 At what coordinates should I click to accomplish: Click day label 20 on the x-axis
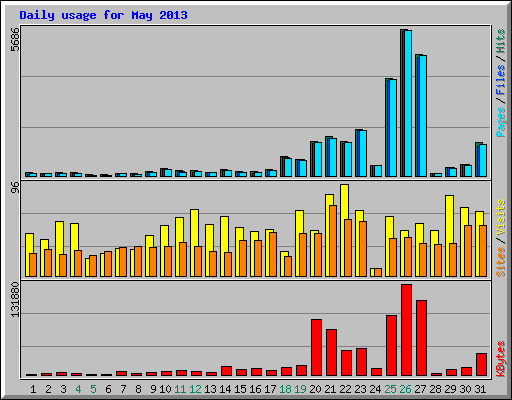pos(315,389)
